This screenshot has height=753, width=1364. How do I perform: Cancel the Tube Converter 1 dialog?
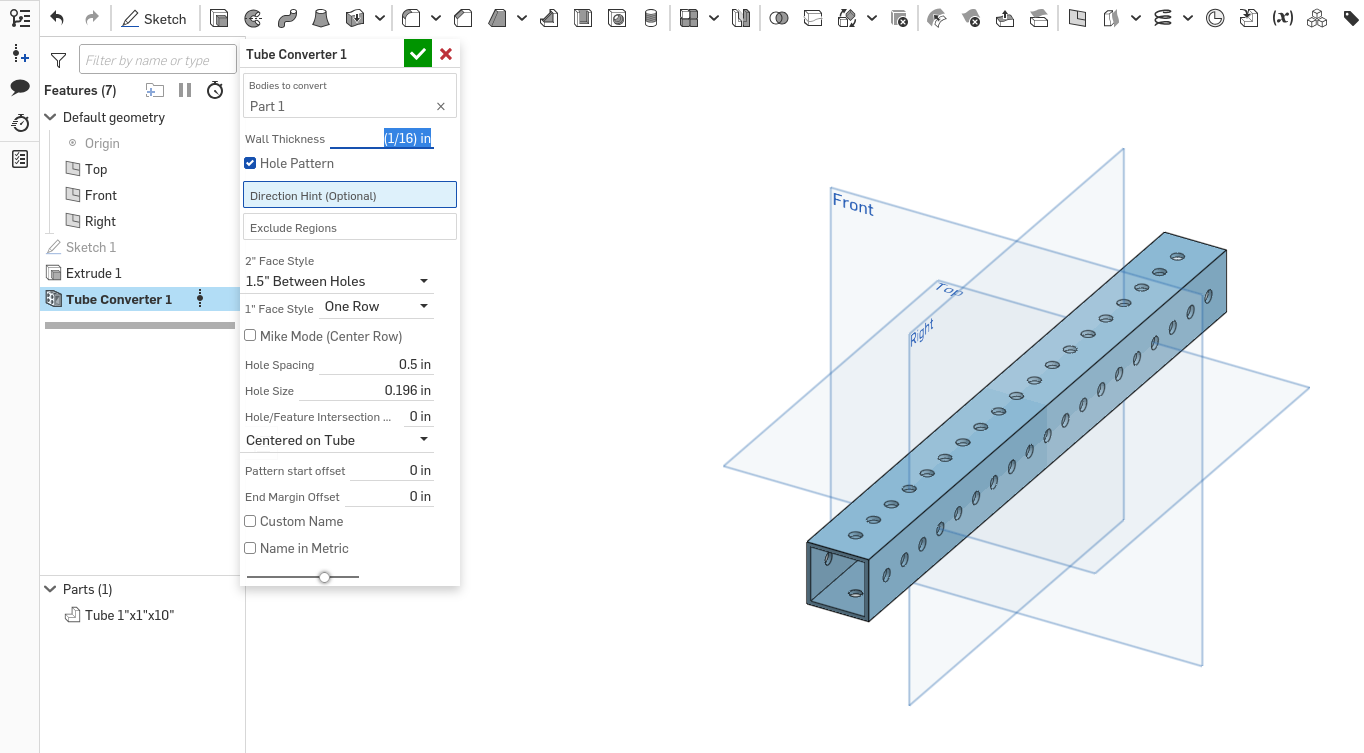tap(446, 54)
